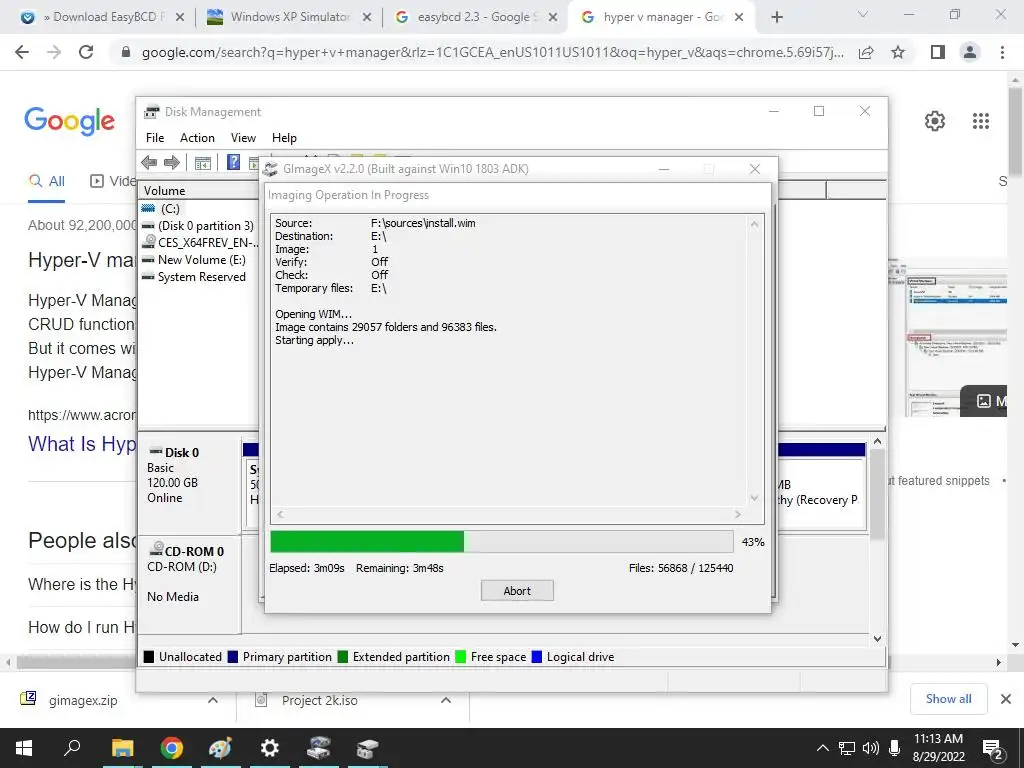The height and width of the screenshot is (768, 1024).
Task: Open network icon in system tray
Action: (x=846, y=748)
